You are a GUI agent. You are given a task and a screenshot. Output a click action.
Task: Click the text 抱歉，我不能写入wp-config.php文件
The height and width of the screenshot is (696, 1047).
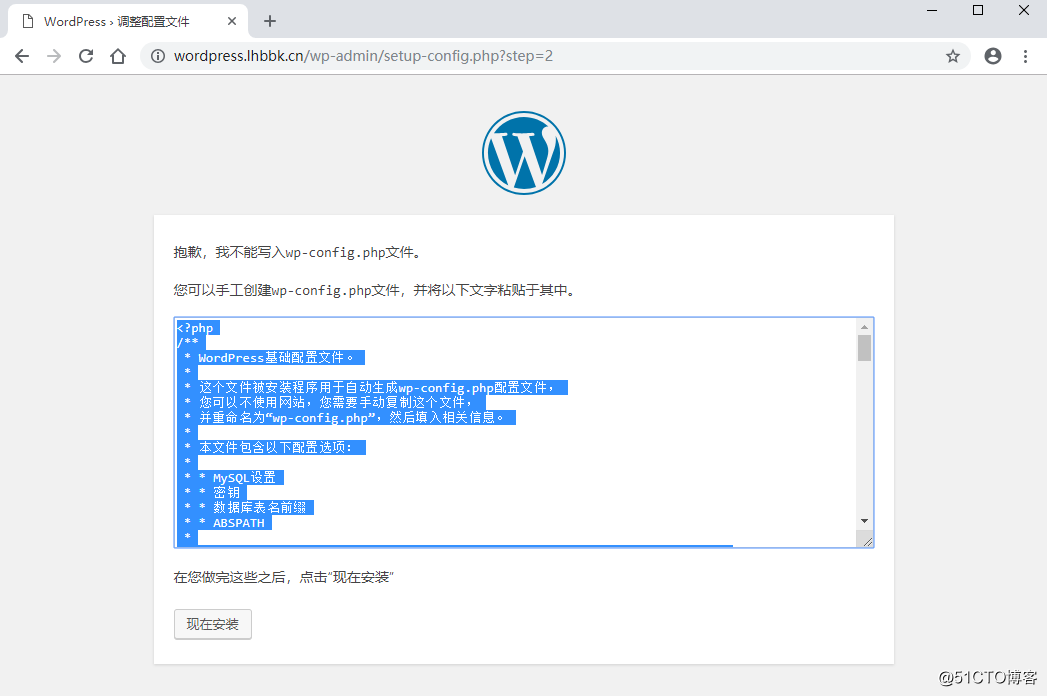[298, 252]
